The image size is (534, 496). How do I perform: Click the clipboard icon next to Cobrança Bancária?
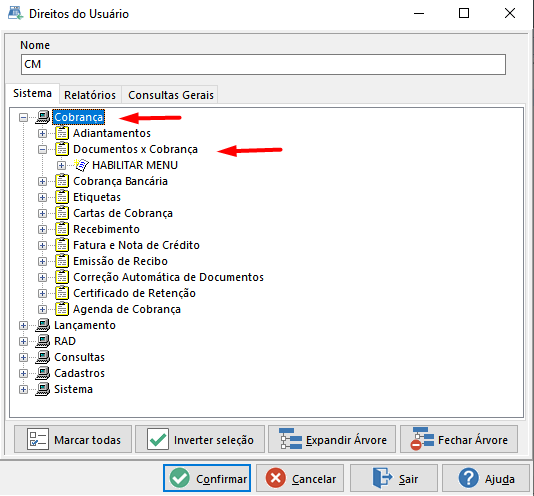pos(62,181)
